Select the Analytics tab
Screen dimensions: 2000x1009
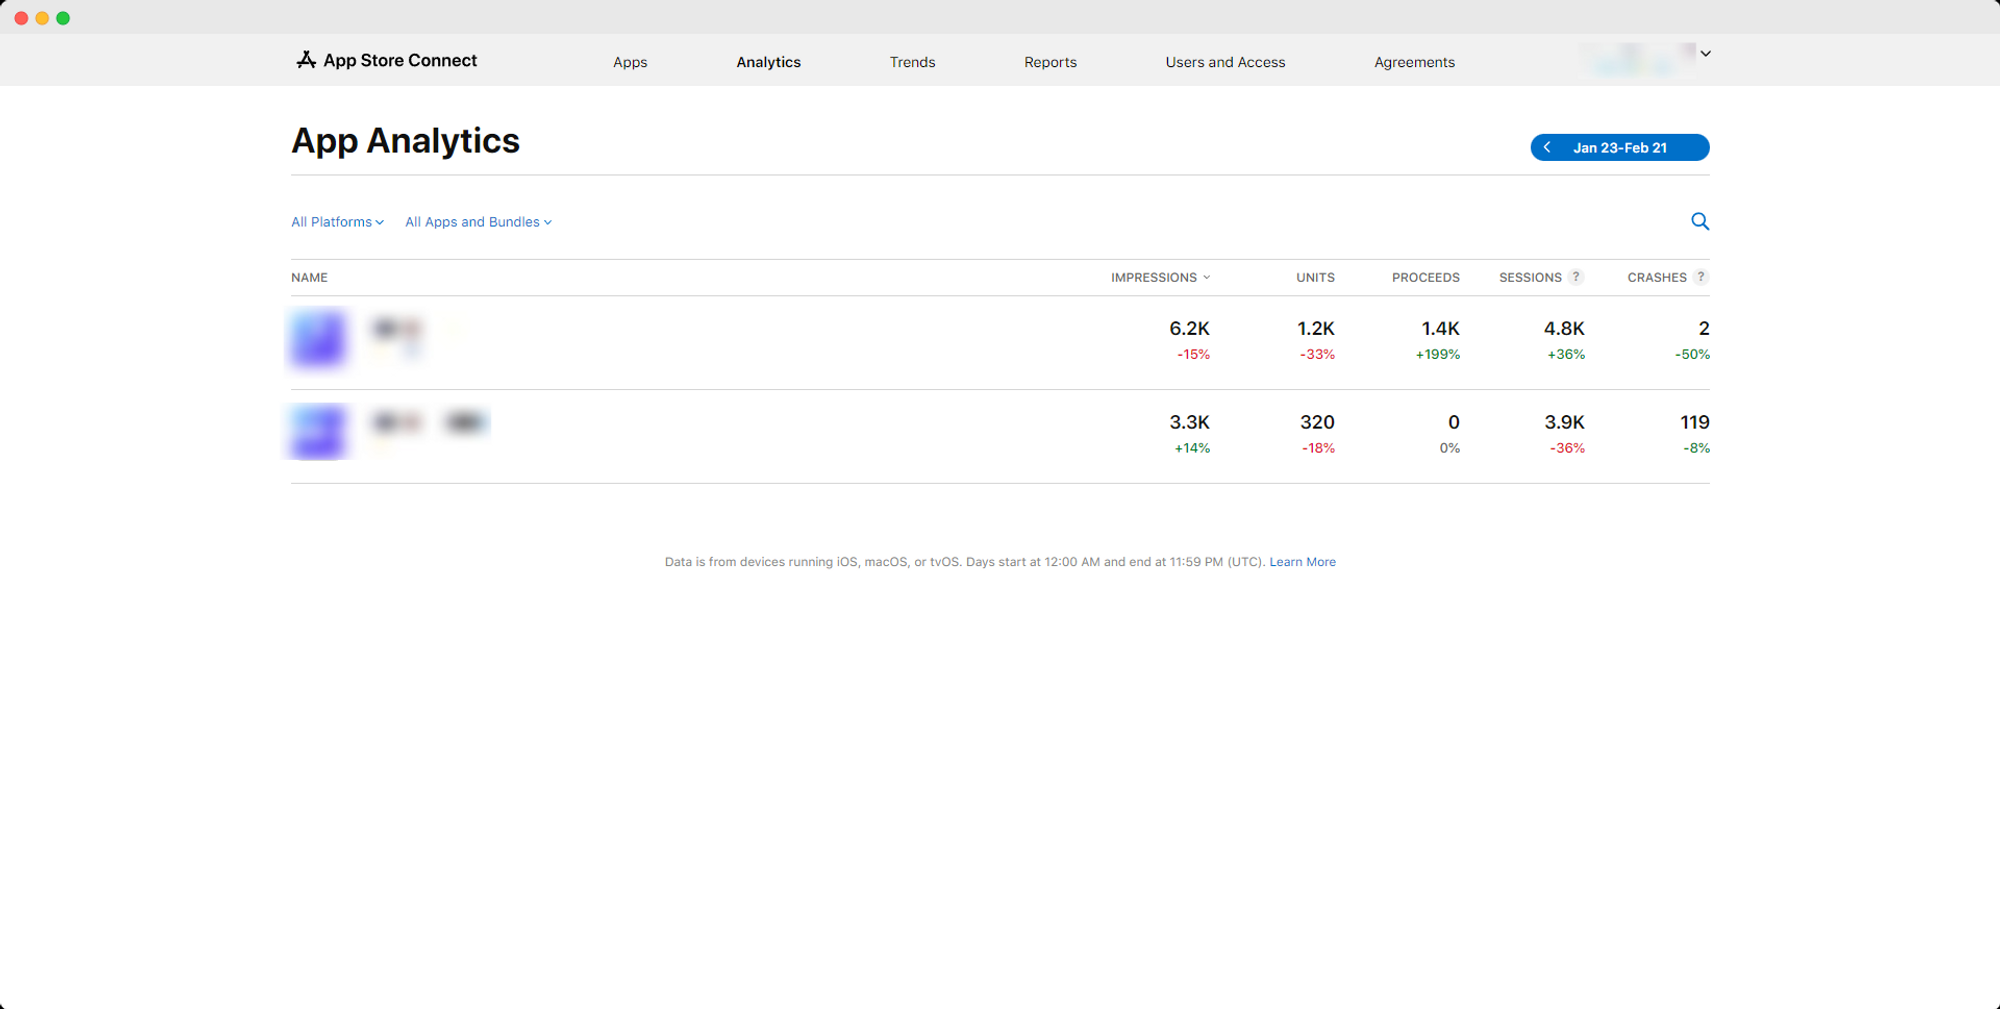769,62
